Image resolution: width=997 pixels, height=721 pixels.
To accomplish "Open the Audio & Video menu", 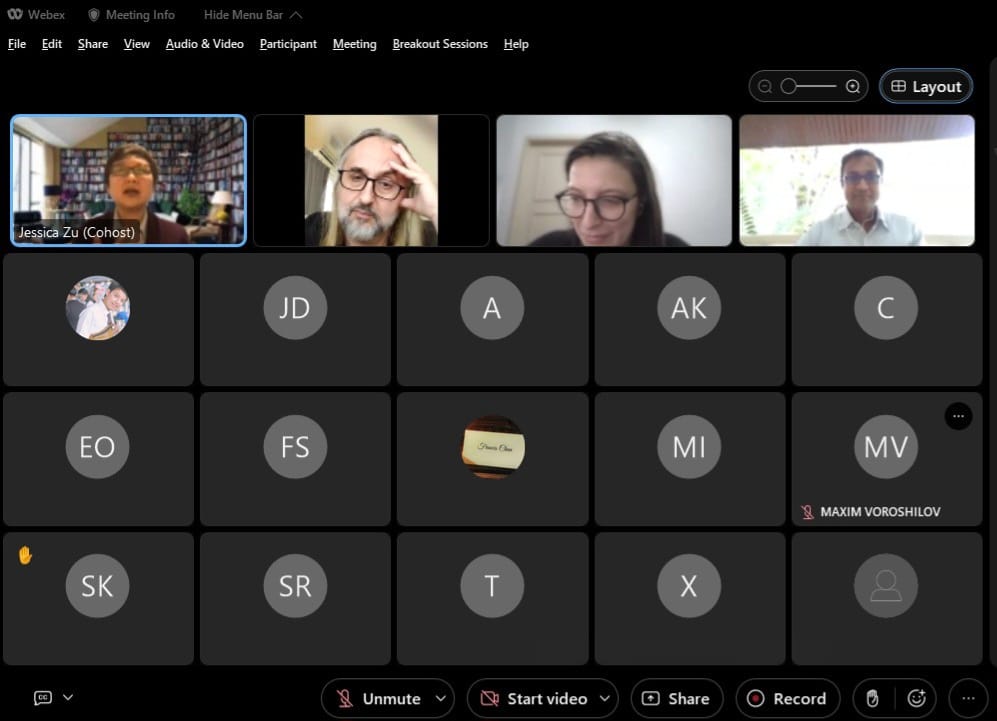I will pos(204,44).
